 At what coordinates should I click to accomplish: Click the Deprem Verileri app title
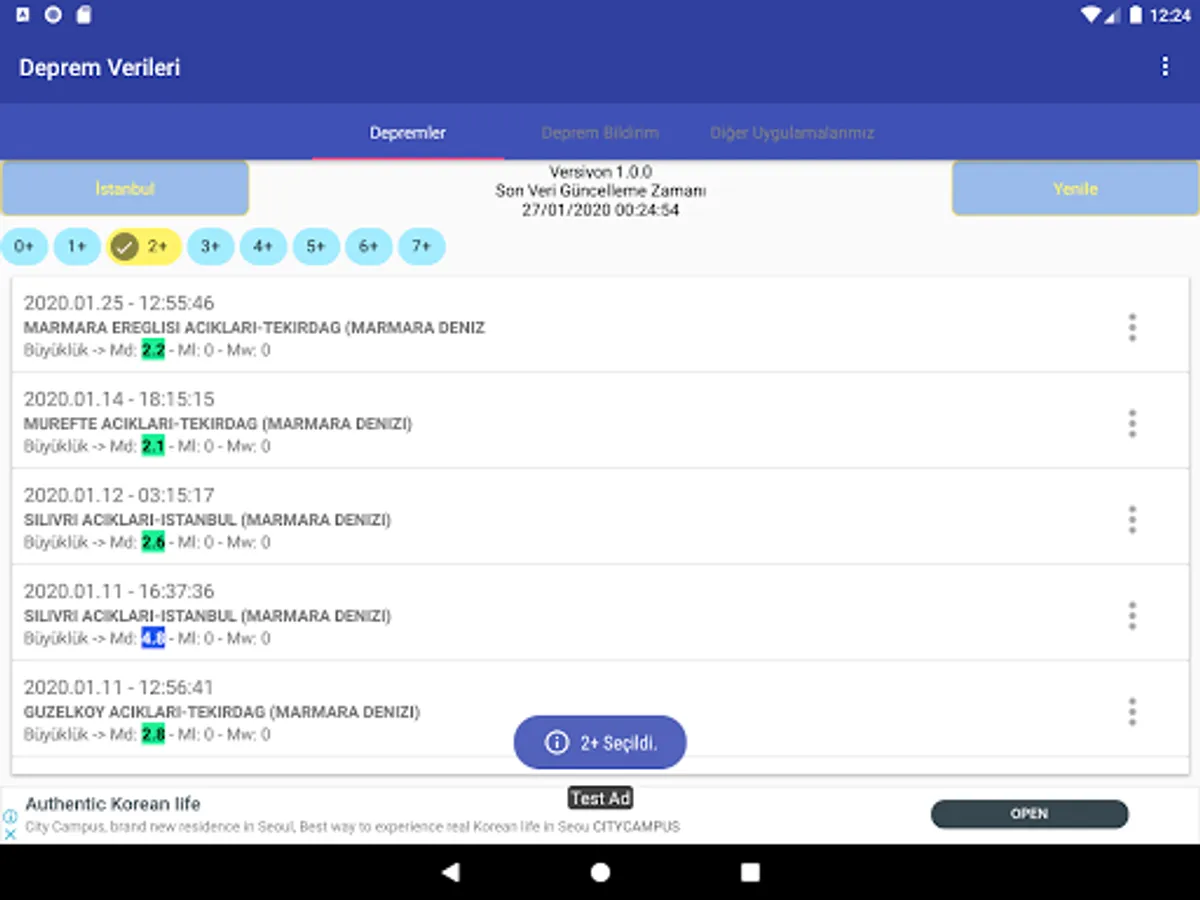pyautogui.click(x=100, y=68)
